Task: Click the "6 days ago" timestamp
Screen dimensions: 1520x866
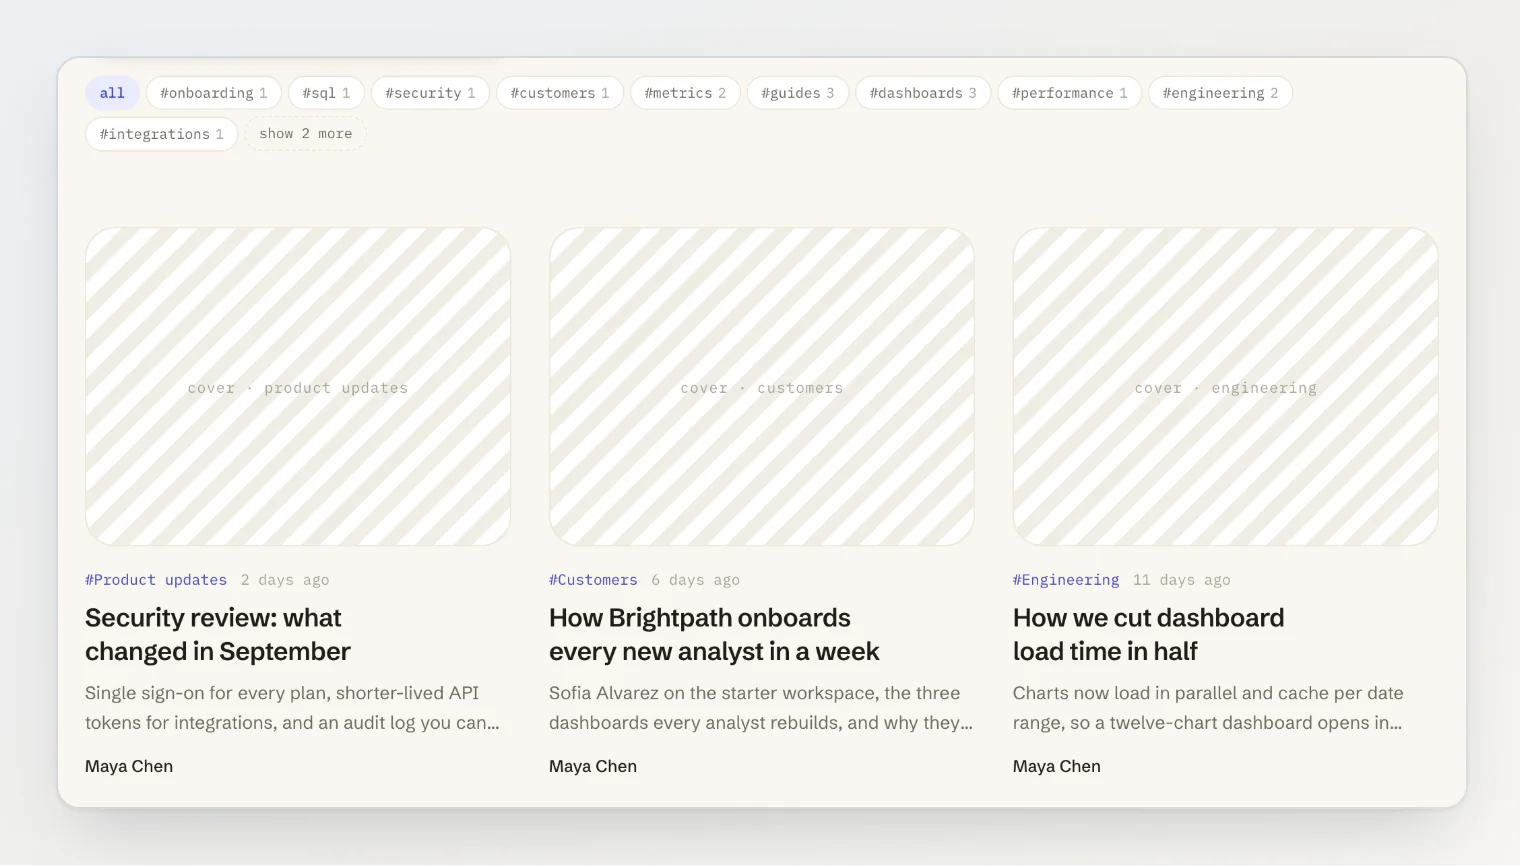Action: [696, 580]
